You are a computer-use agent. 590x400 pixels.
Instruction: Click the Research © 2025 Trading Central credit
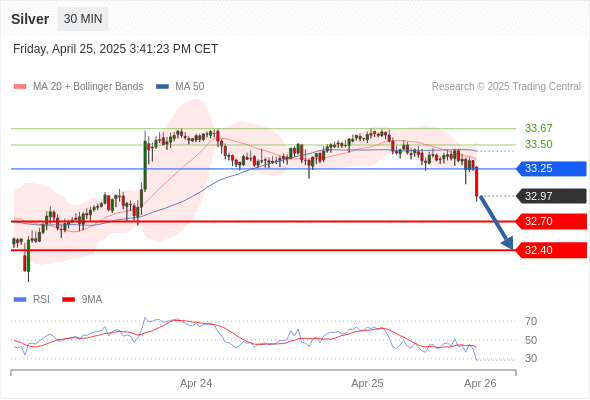pyautogui.click(x=506, y=86)
